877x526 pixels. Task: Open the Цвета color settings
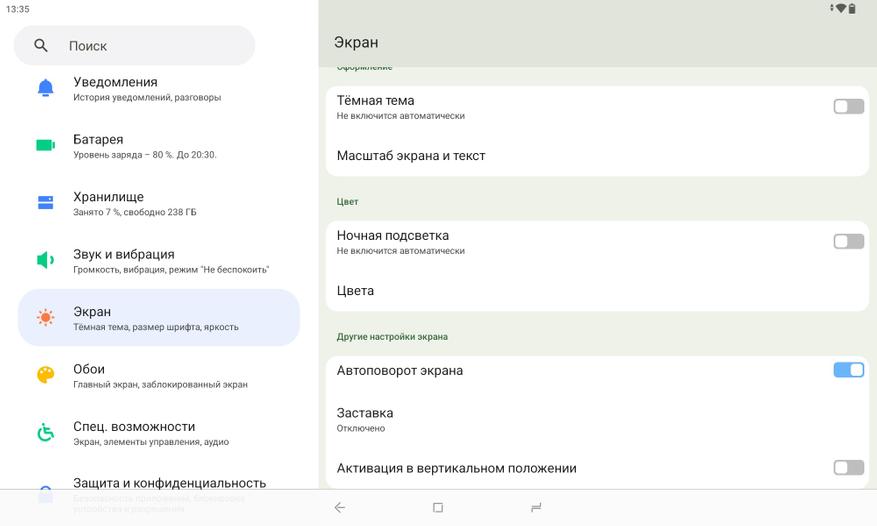(x=356, y=291)
